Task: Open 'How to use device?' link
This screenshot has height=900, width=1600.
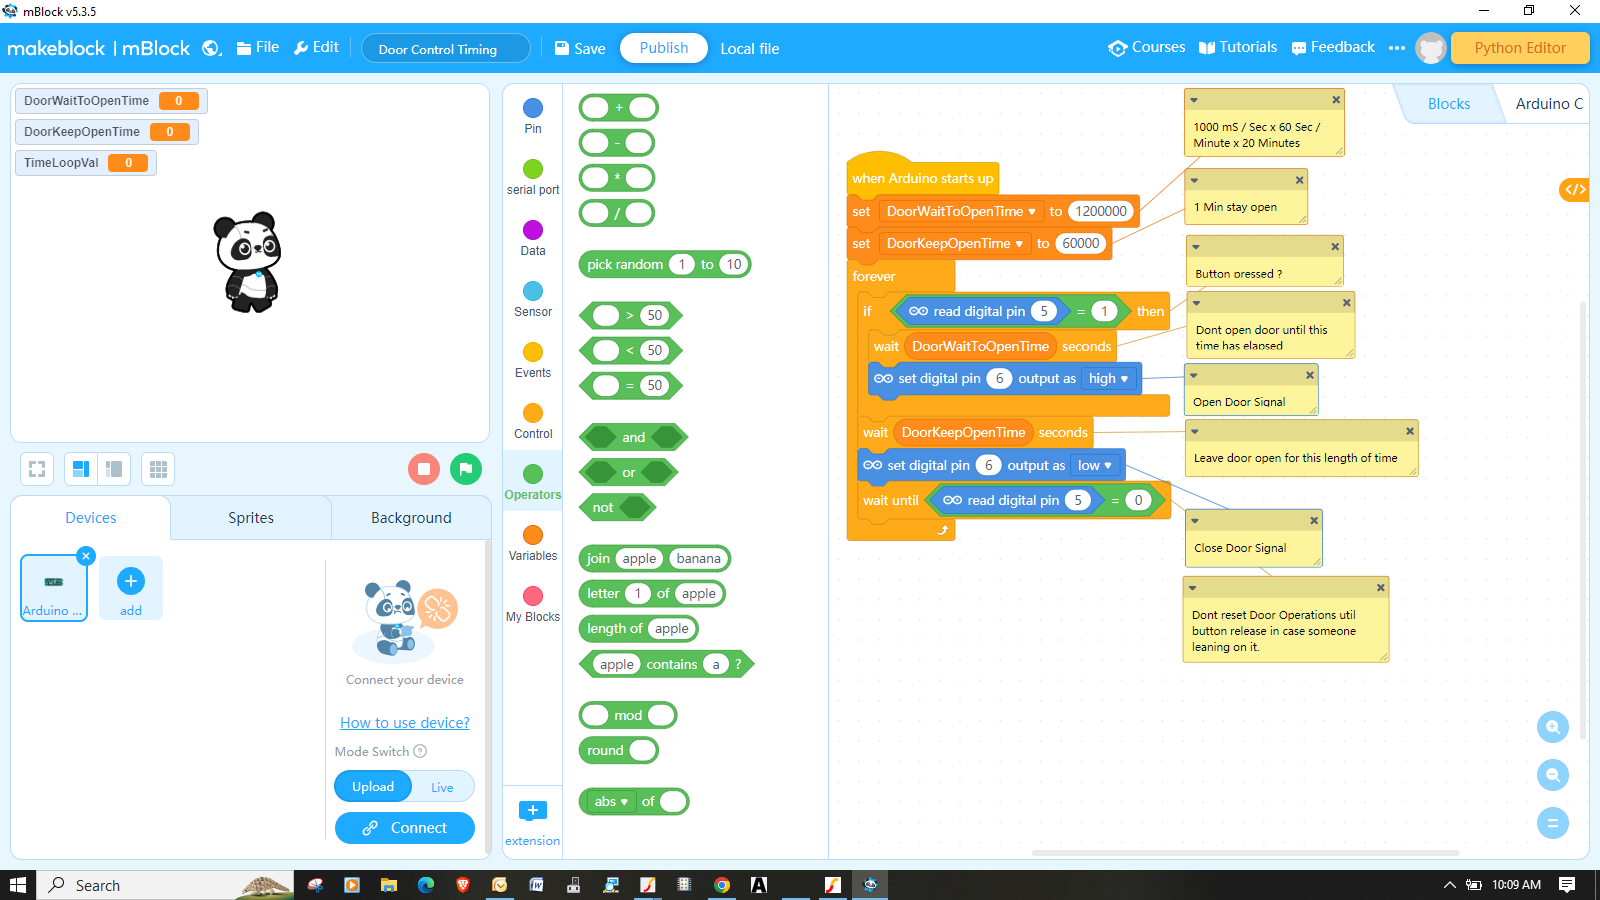Action: 405,723
